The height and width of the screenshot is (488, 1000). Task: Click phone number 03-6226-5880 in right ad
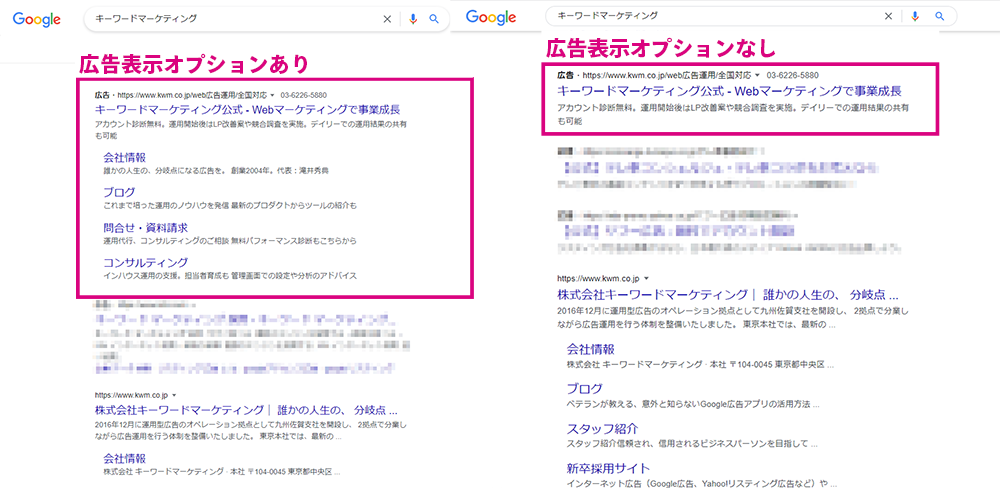click(793, 75)
